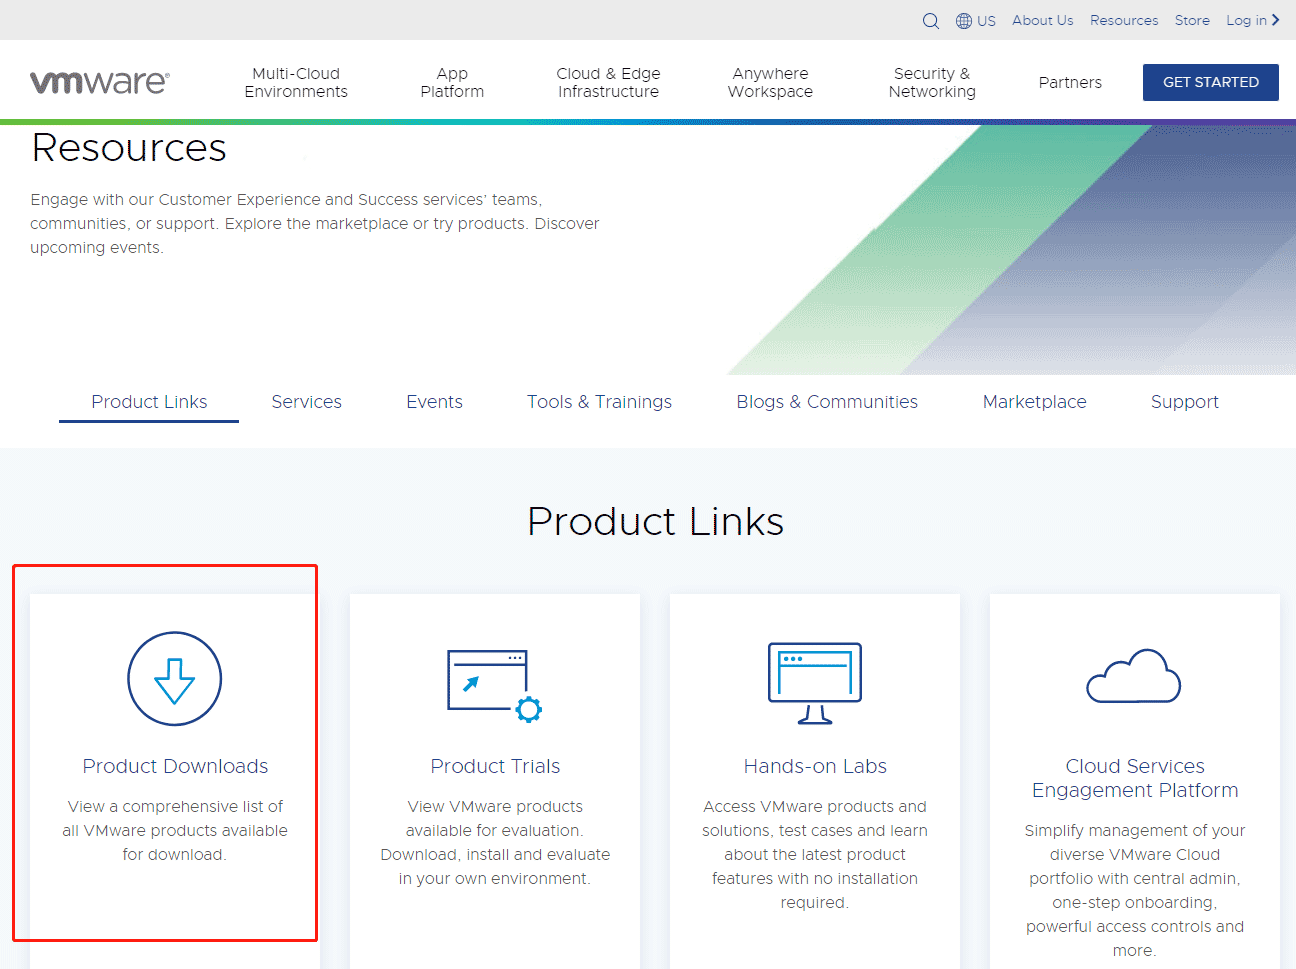Click the Log in arrow chevron
Image resolution: width=1296 pixels, height=969 pixels.
tap(1276, 20)
